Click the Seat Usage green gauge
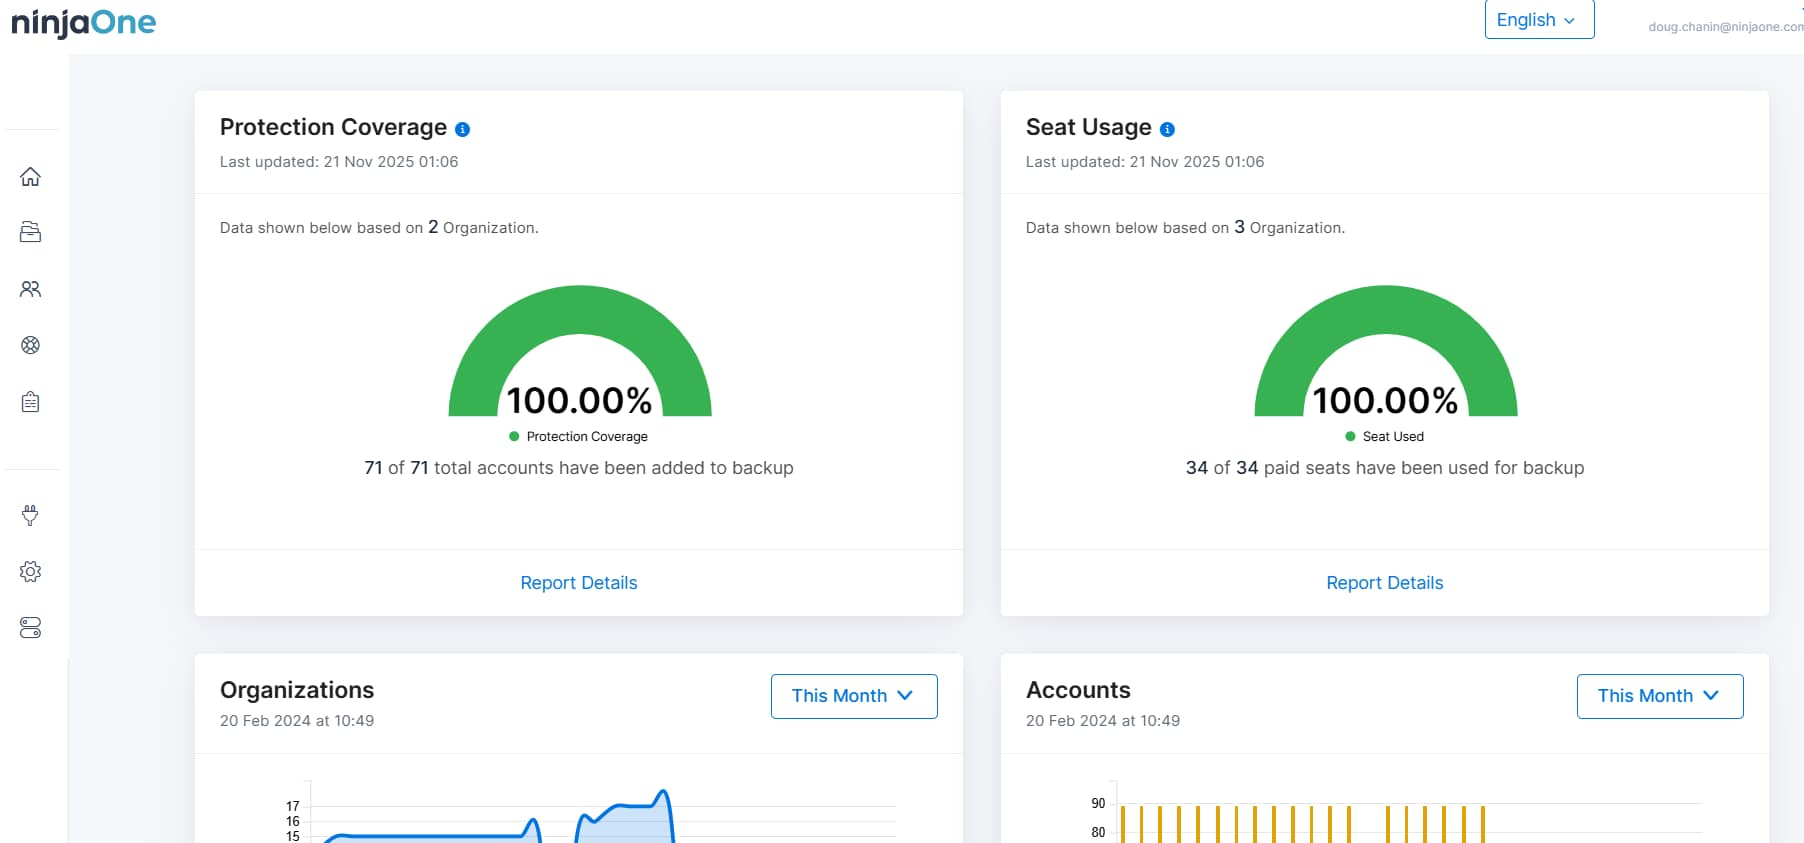Viewport: 1804px width, 843px height. coord(1386,308)
